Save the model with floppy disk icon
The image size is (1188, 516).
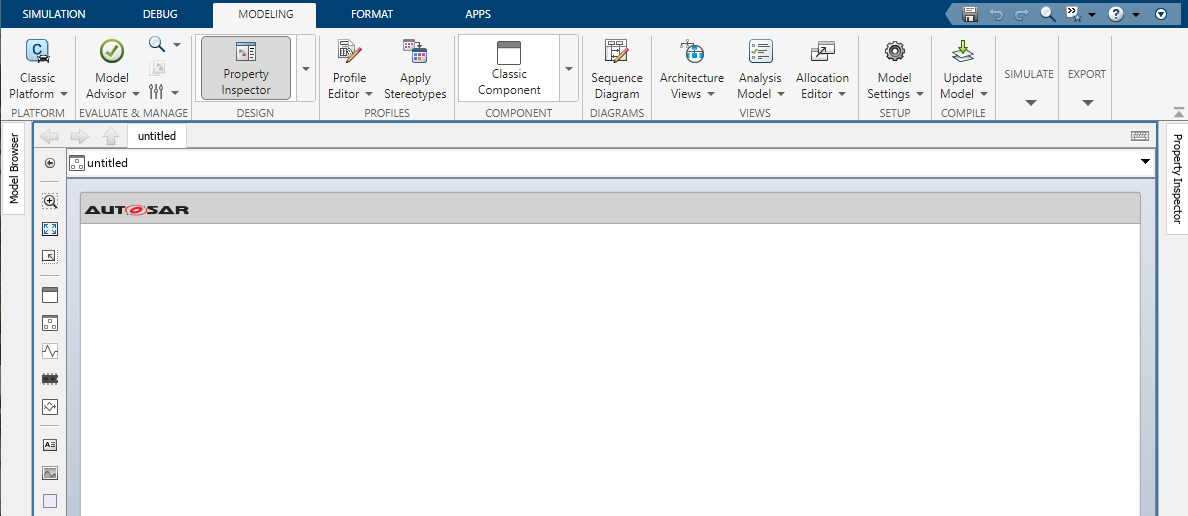click(969, 14)
